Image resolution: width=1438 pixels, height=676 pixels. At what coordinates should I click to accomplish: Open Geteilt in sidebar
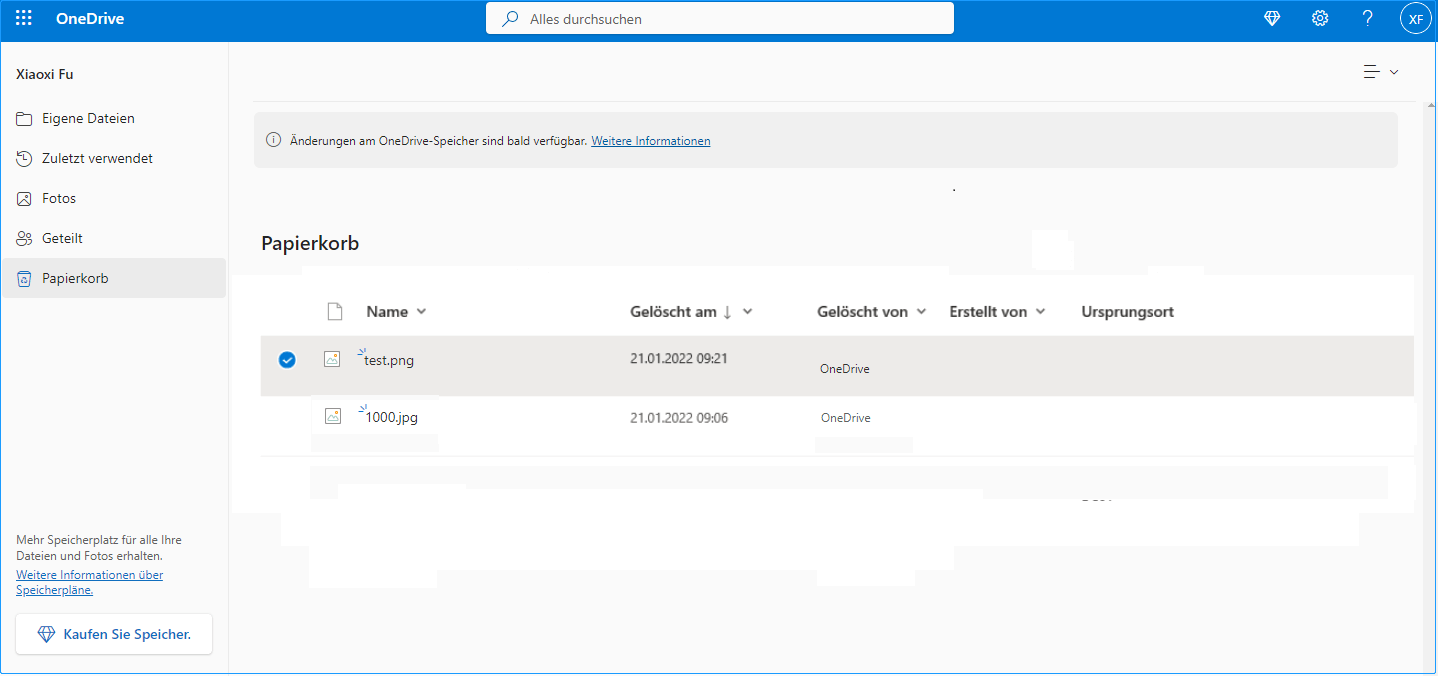click(114, 238)
